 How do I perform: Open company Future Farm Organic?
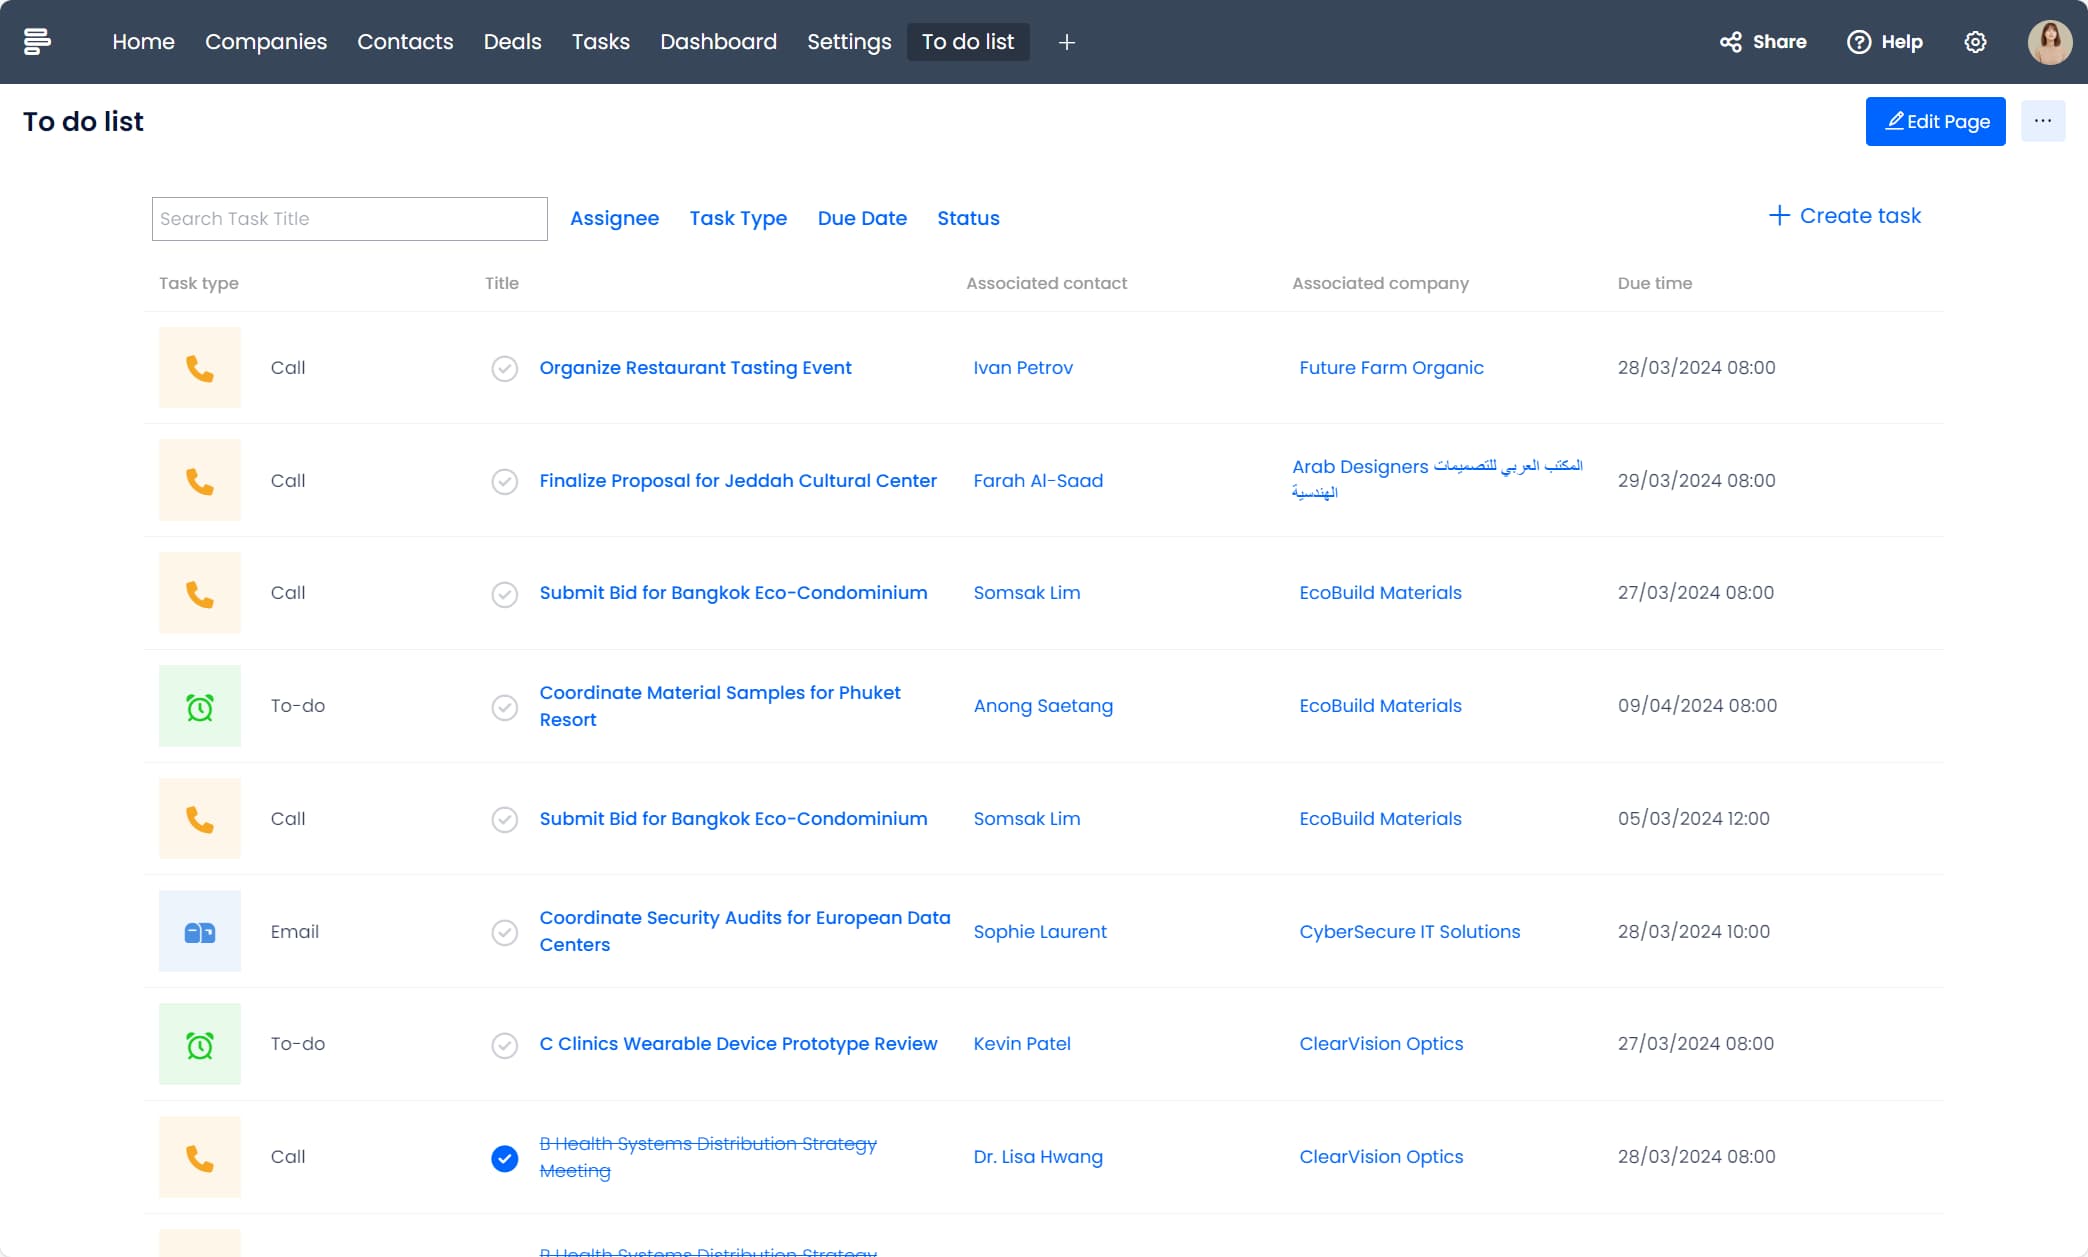1391,368
